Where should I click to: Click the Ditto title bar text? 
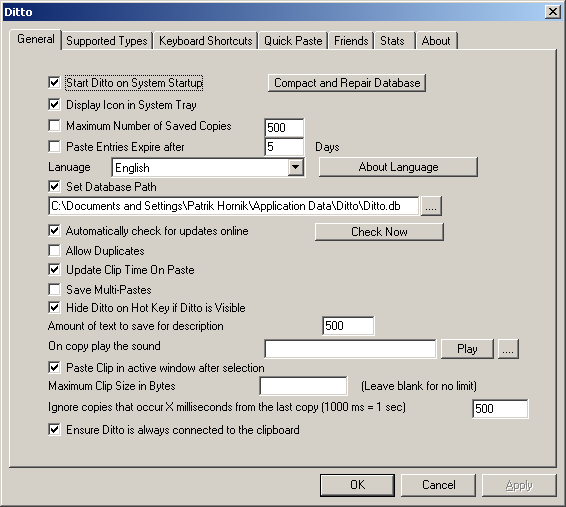coord(18,12)
